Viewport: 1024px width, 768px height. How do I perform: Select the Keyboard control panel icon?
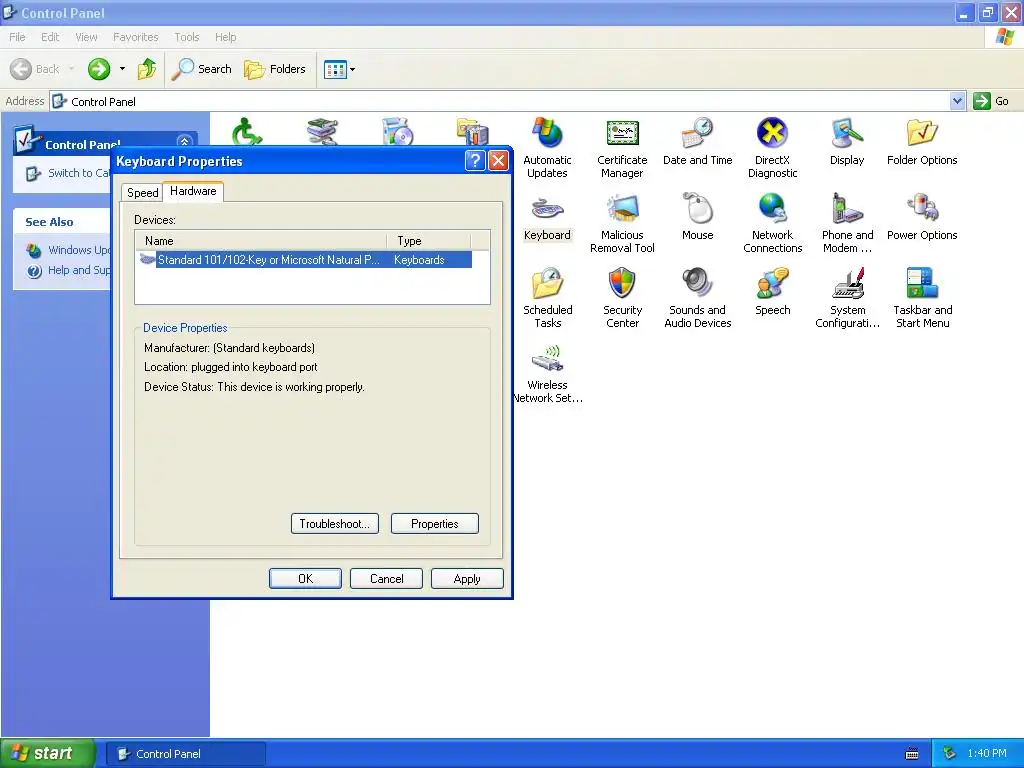point(547,217)
